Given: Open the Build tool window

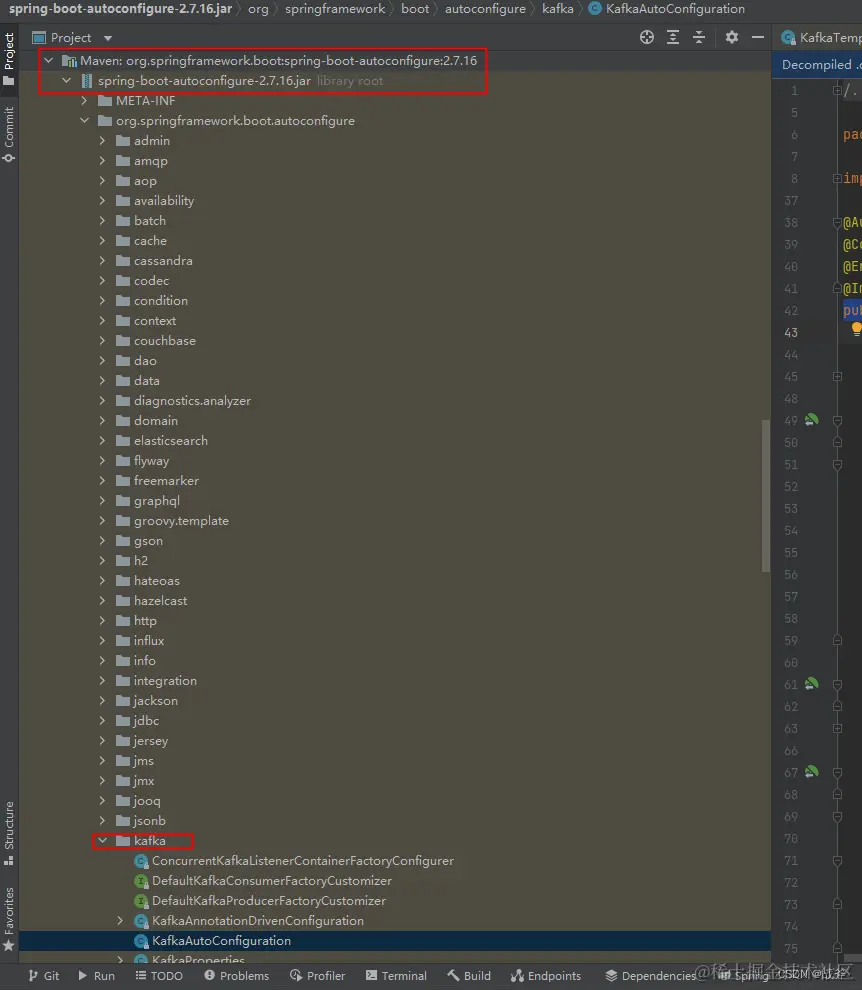Looking at the screenshot, I should 469,975.
